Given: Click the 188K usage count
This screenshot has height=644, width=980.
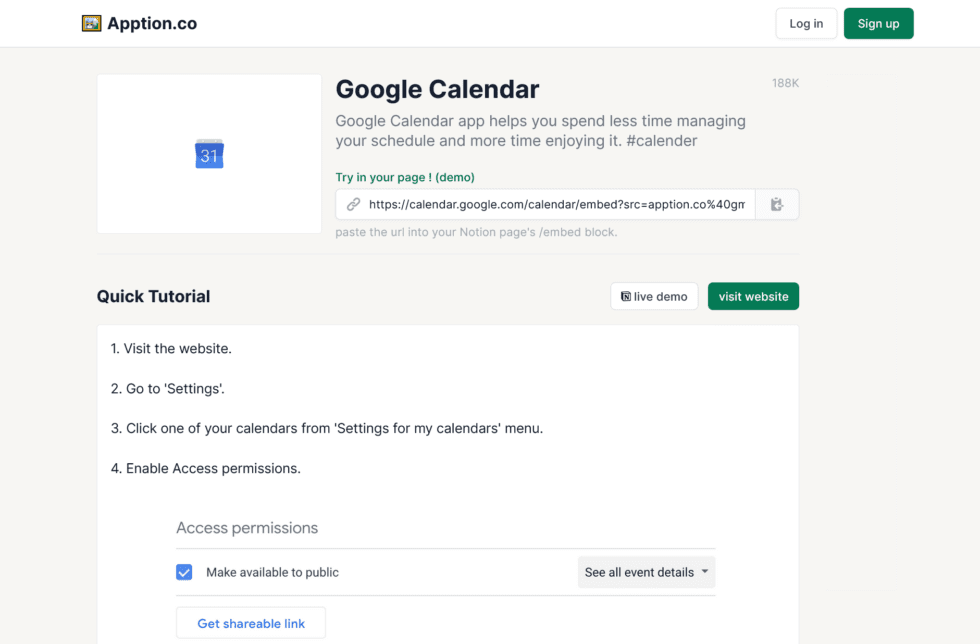Looking at the screenshot, I should 785,83.
